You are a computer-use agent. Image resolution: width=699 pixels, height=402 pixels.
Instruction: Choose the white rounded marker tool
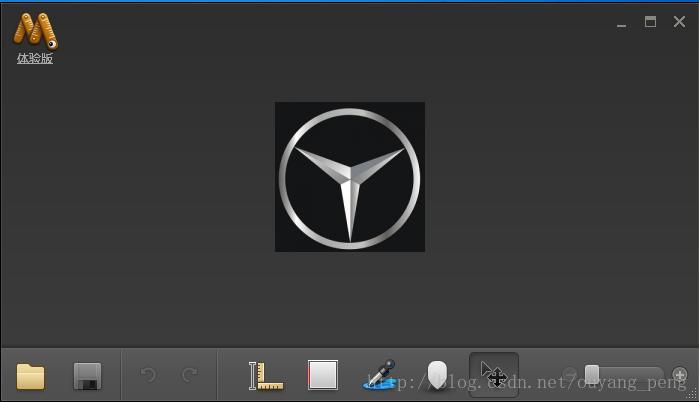pos(437,375)
